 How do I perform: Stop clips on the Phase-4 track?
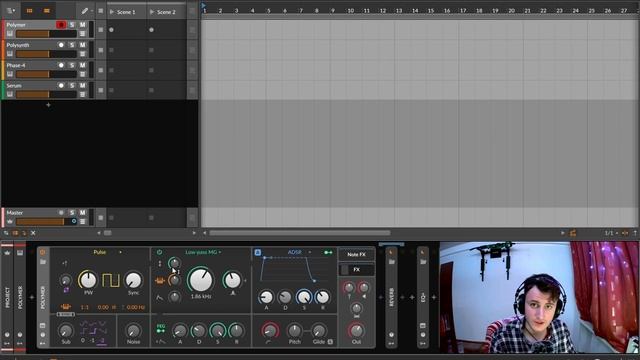[x=101, y=70]
